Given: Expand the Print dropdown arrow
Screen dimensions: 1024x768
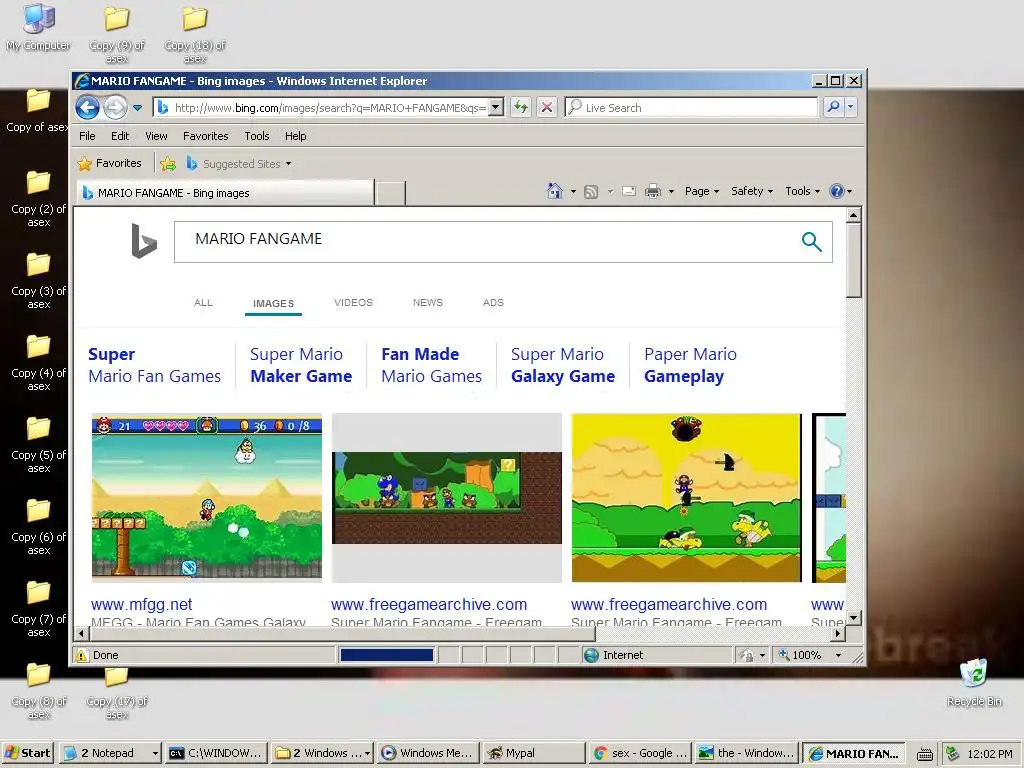Looking at the screenshot, I should click(x=671, y=191).
